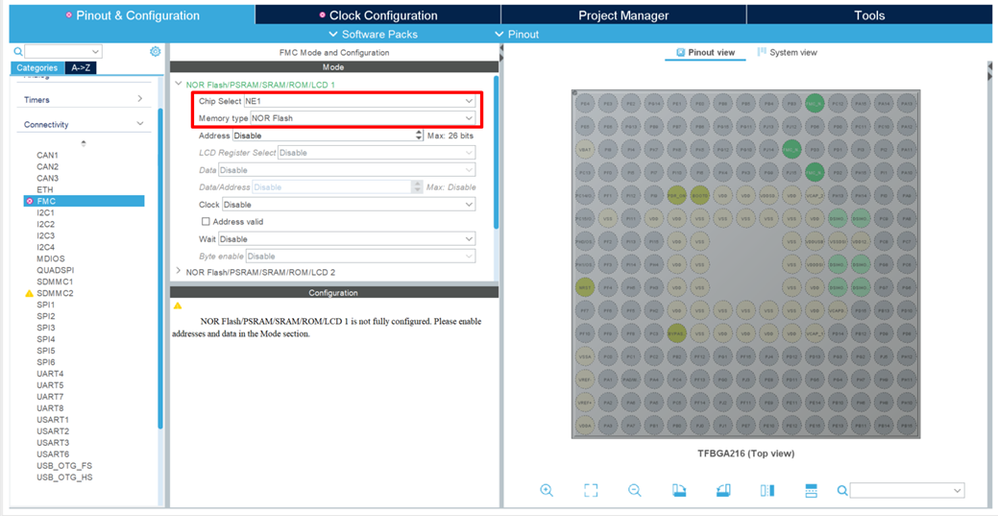Click the fit-to-view frame icon
The width and height of the screenshot is (998, 516).
point(591,490)
